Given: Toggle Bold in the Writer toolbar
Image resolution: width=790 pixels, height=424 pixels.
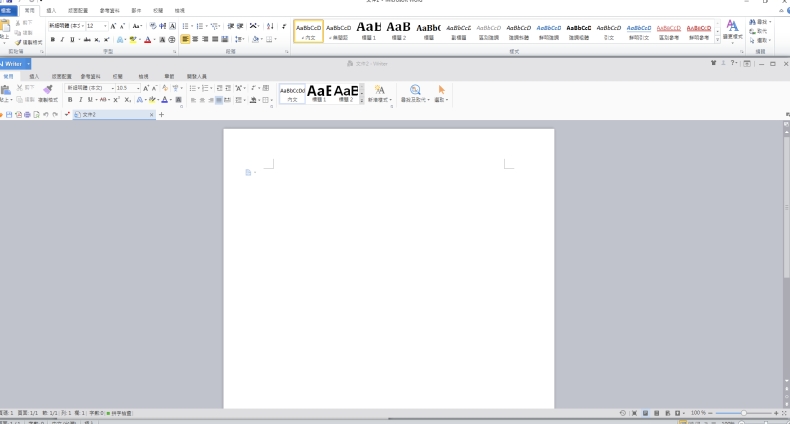Looking at the screenshot, I should 70,100.
